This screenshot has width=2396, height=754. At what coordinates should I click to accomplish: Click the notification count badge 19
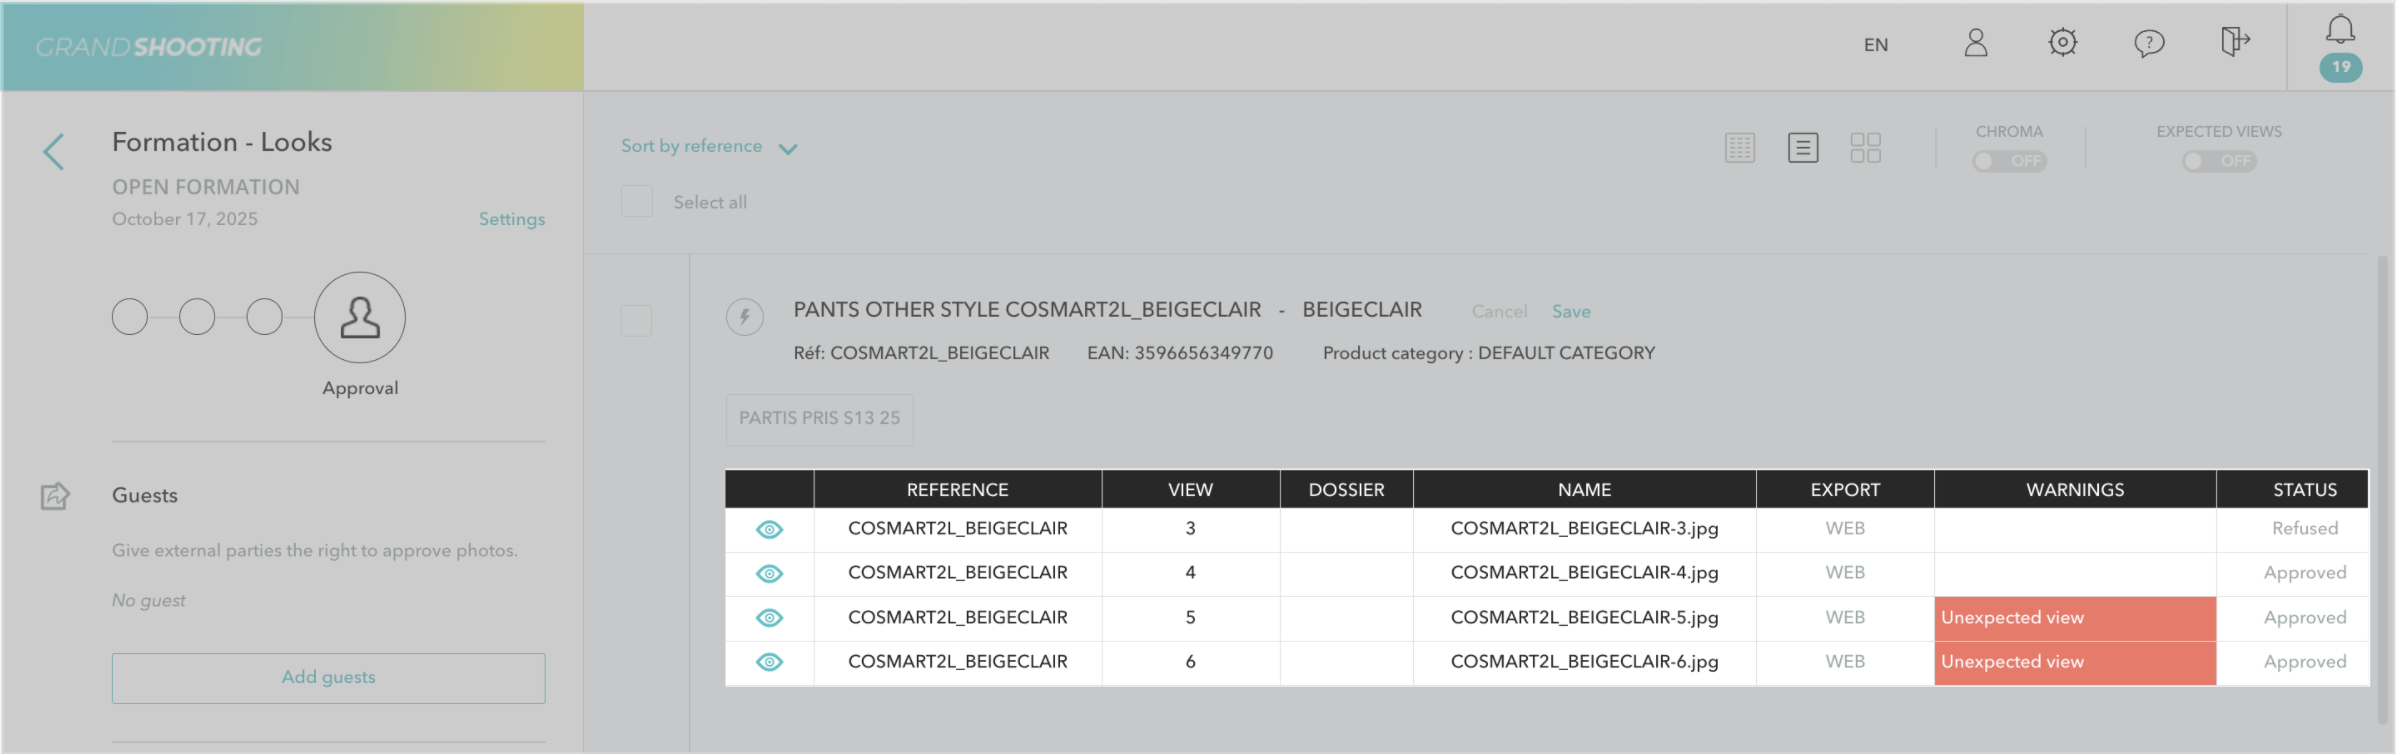(x=2341, y=67)
